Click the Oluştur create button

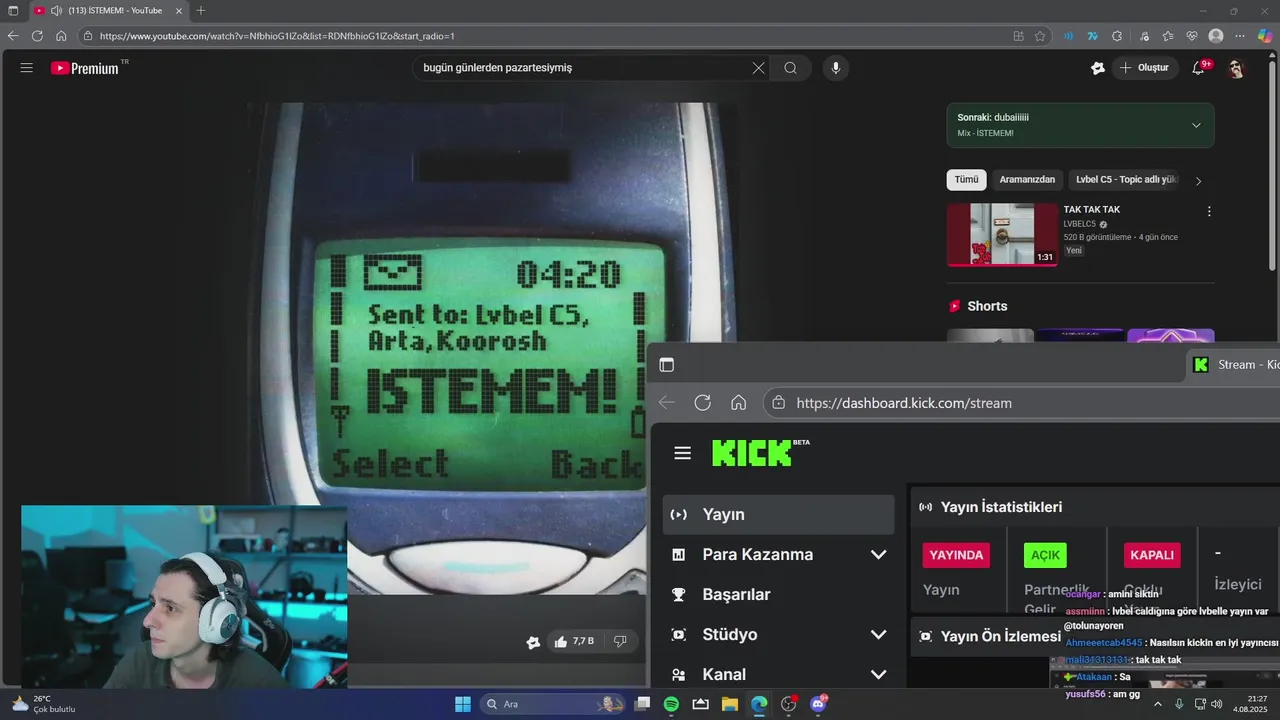(x=1145, y=68)
